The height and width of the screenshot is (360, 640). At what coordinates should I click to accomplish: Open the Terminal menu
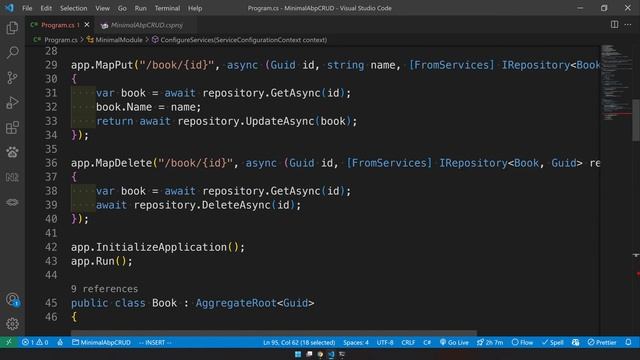(167, 8)
